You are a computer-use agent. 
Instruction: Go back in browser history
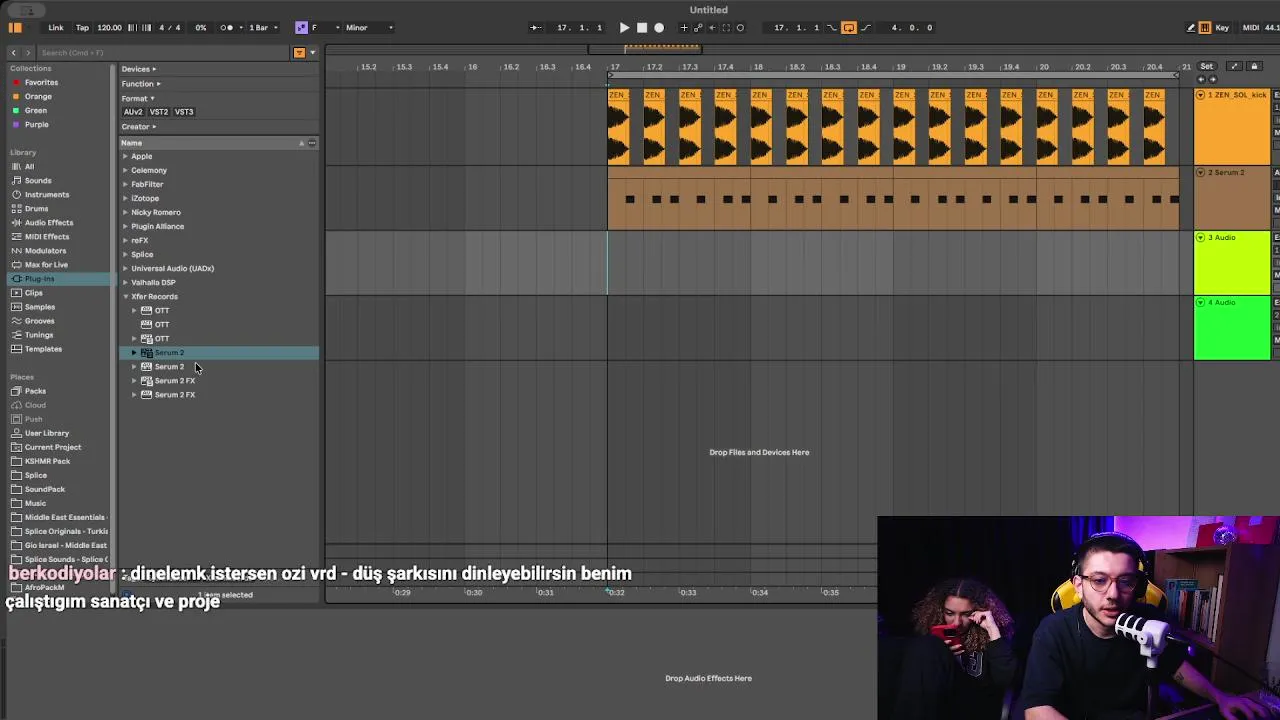(13, 52)
